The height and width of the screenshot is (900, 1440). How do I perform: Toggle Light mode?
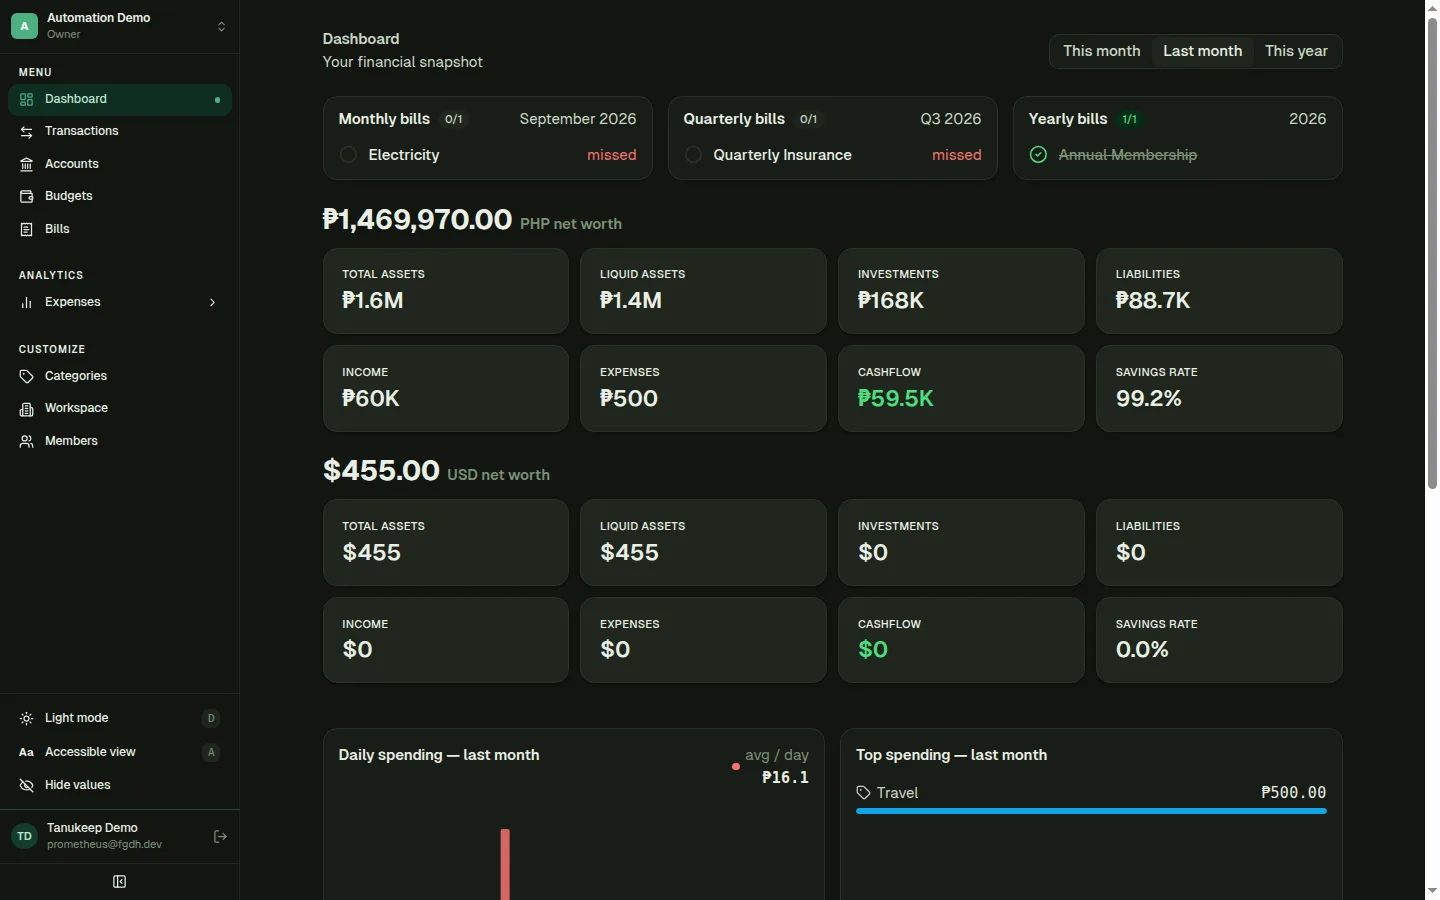120,718
